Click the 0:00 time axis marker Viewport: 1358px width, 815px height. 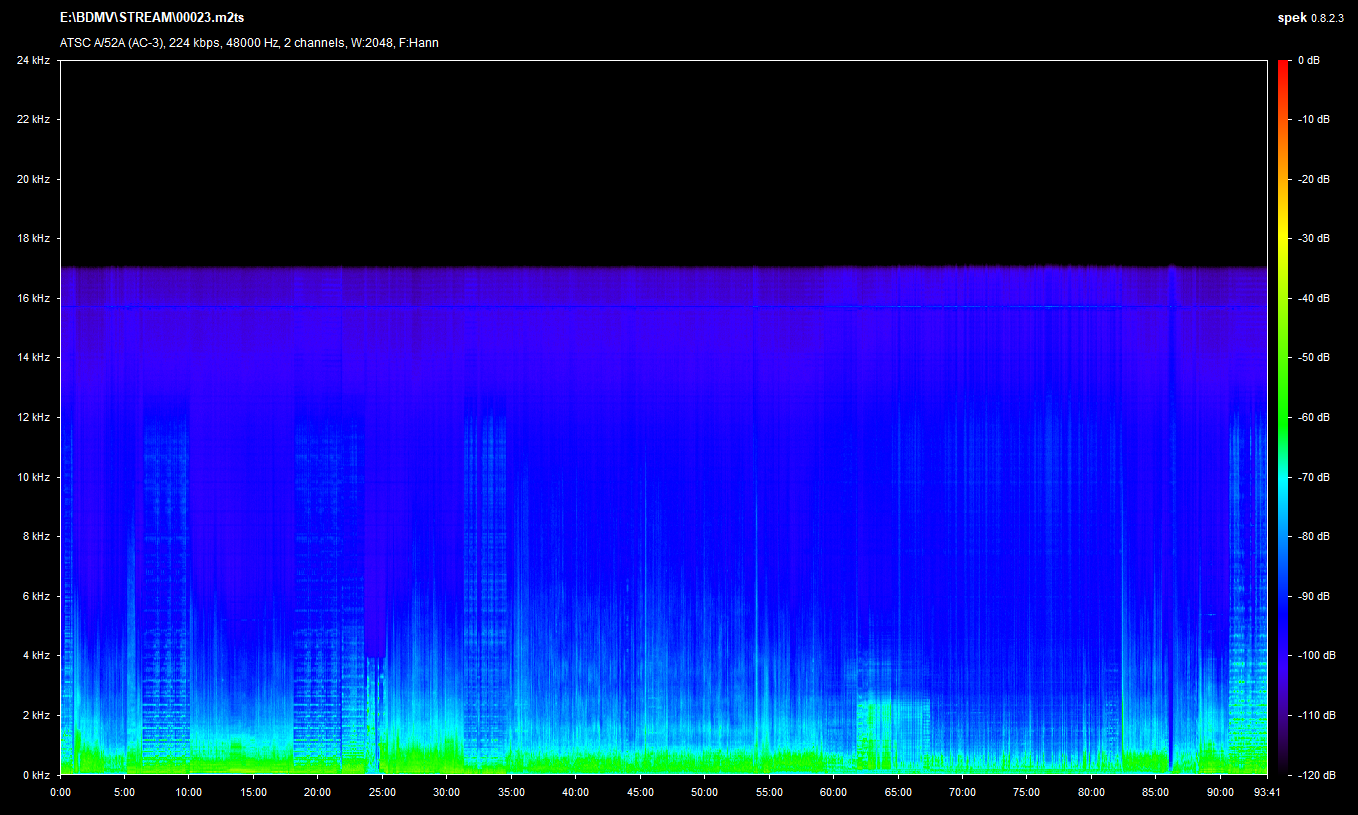[60, 792]
